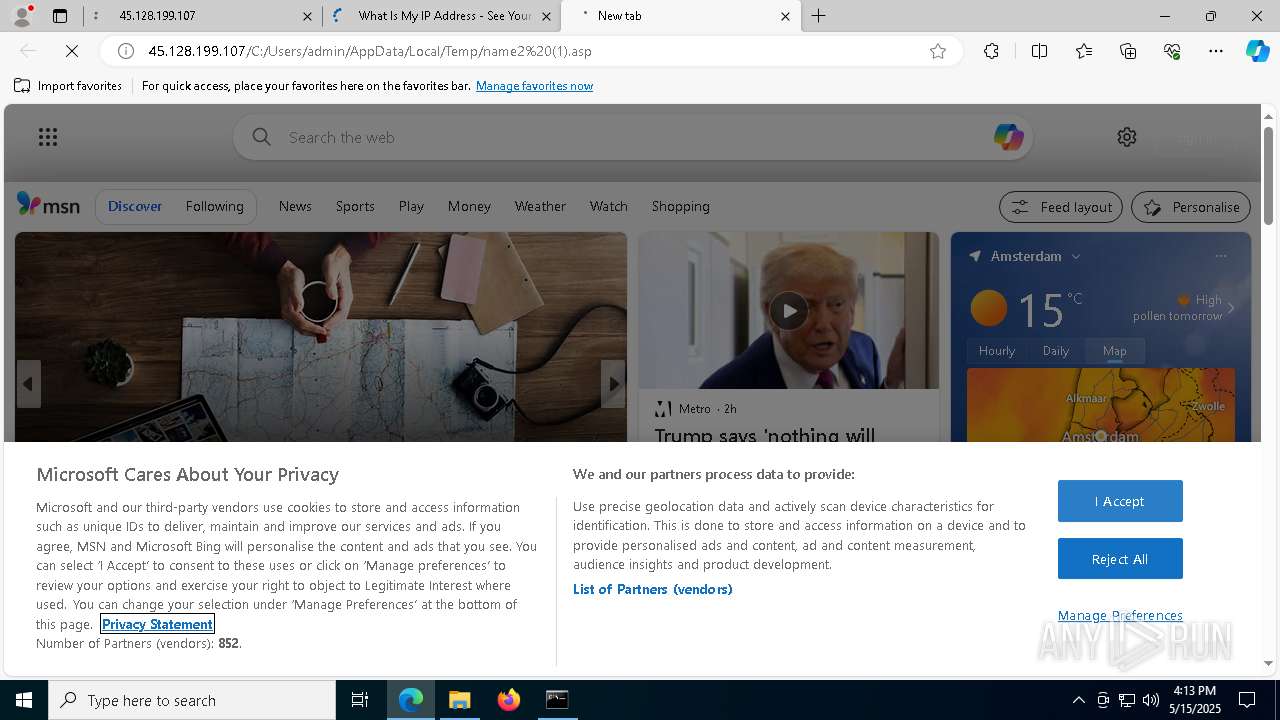Viewport: 1280px width, 720px height.
Task: Click the Start button
Action: click(24, 700)
